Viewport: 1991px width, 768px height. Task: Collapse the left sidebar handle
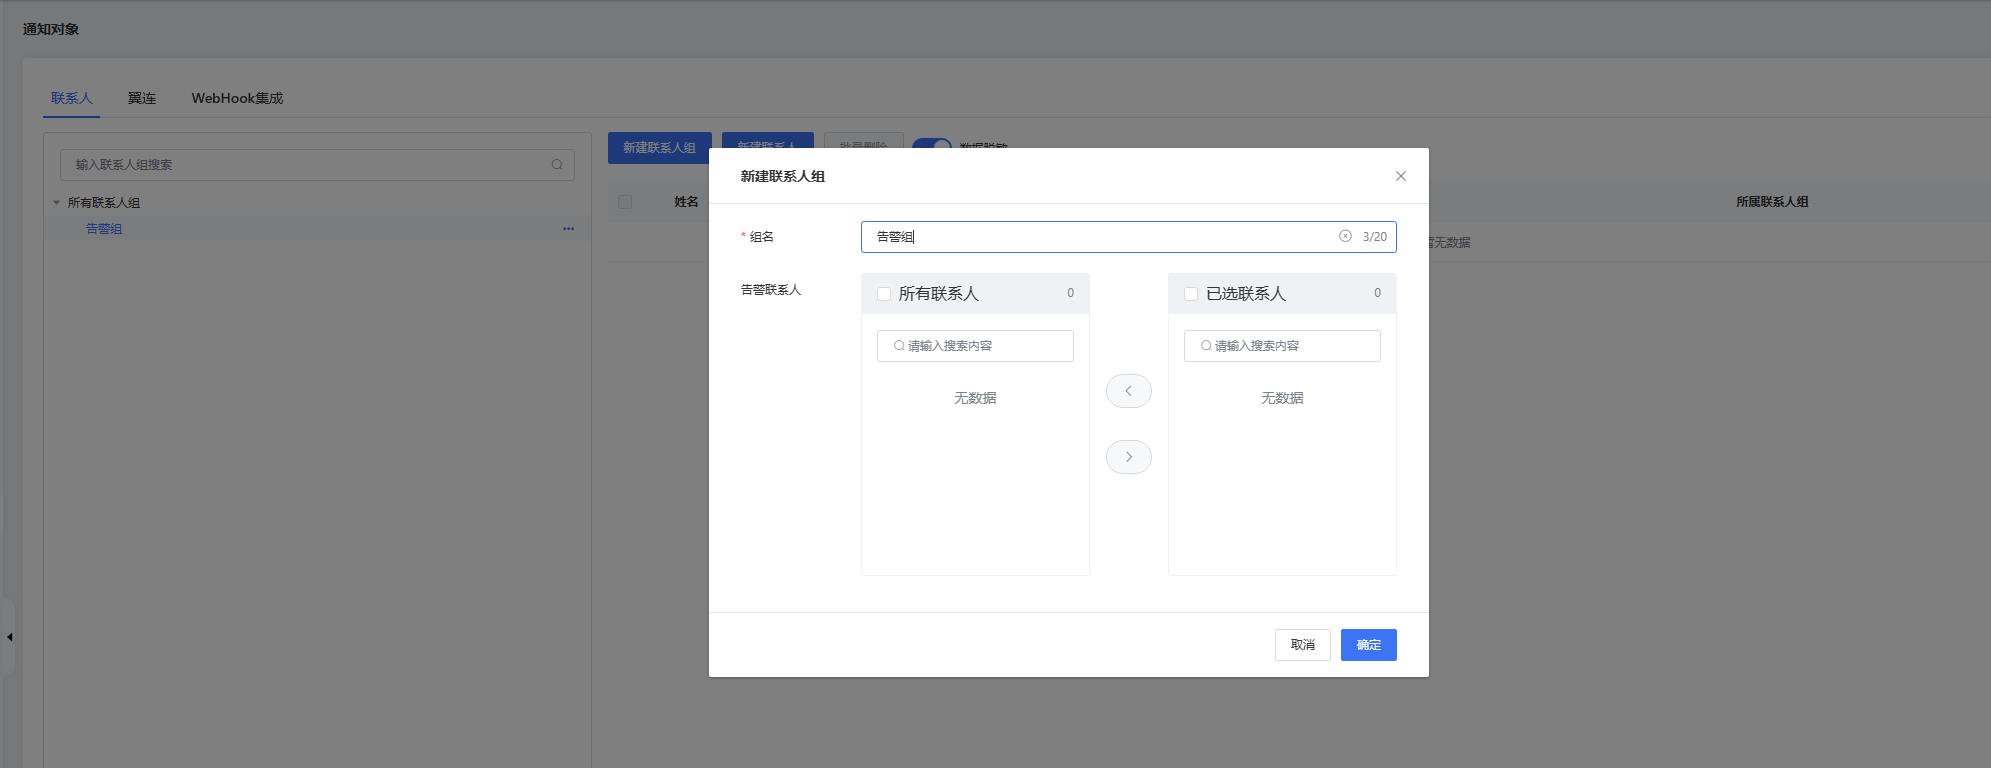pyautogui.click(x=9, y=637)
